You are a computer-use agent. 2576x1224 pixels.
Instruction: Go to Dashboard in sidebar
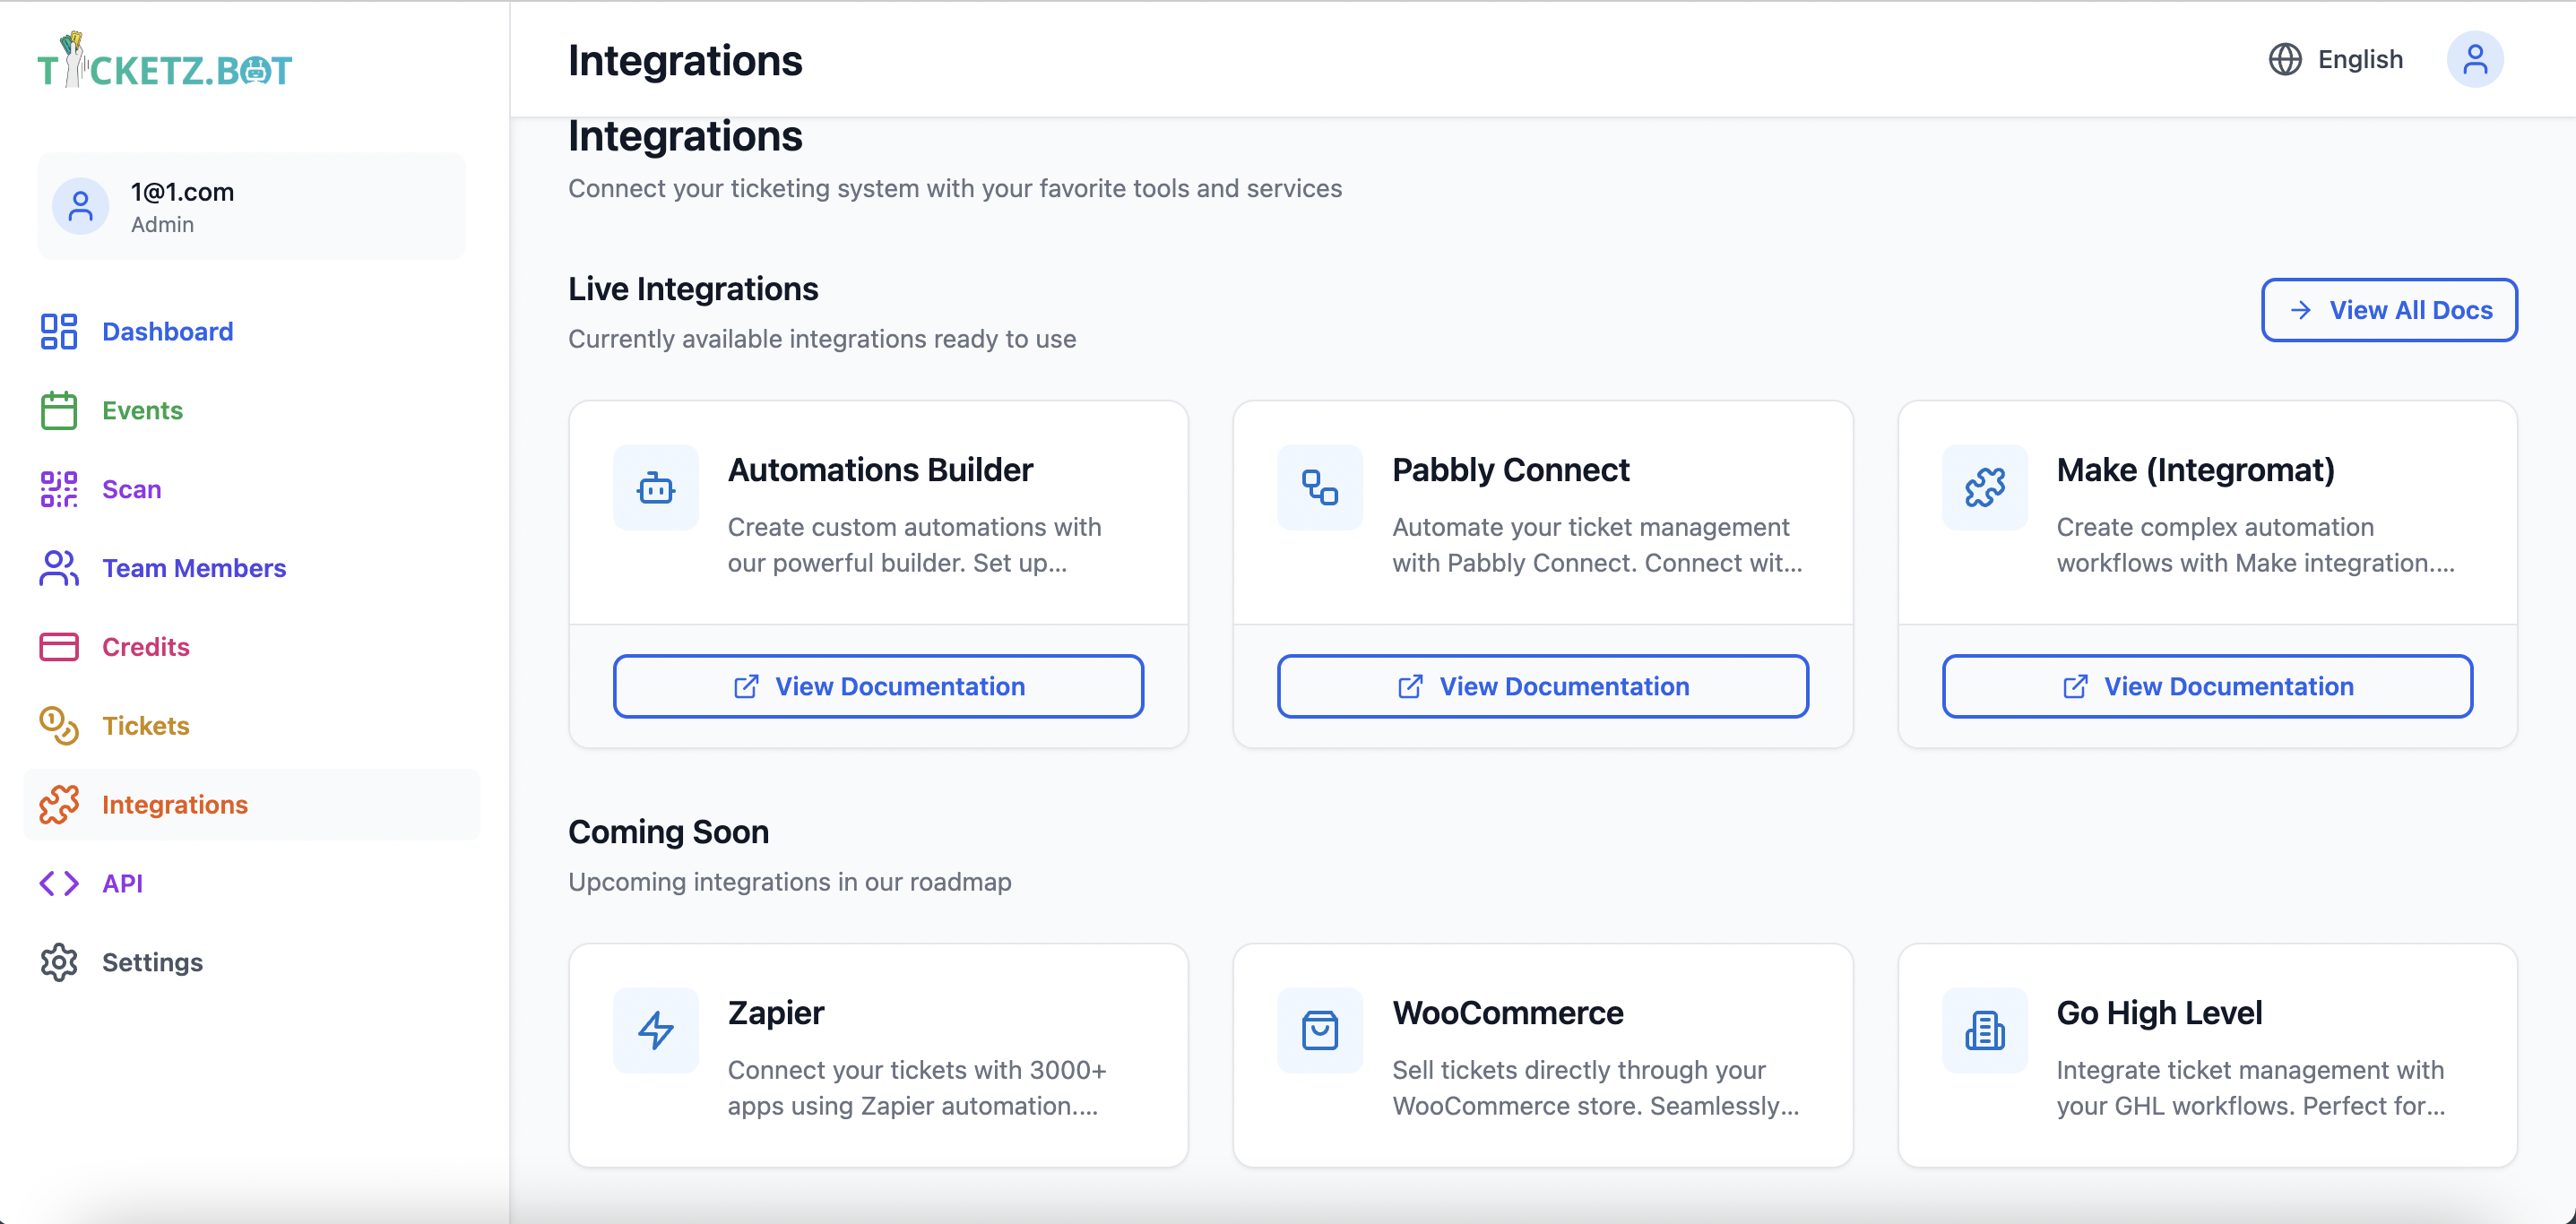(x=251, y=332)
